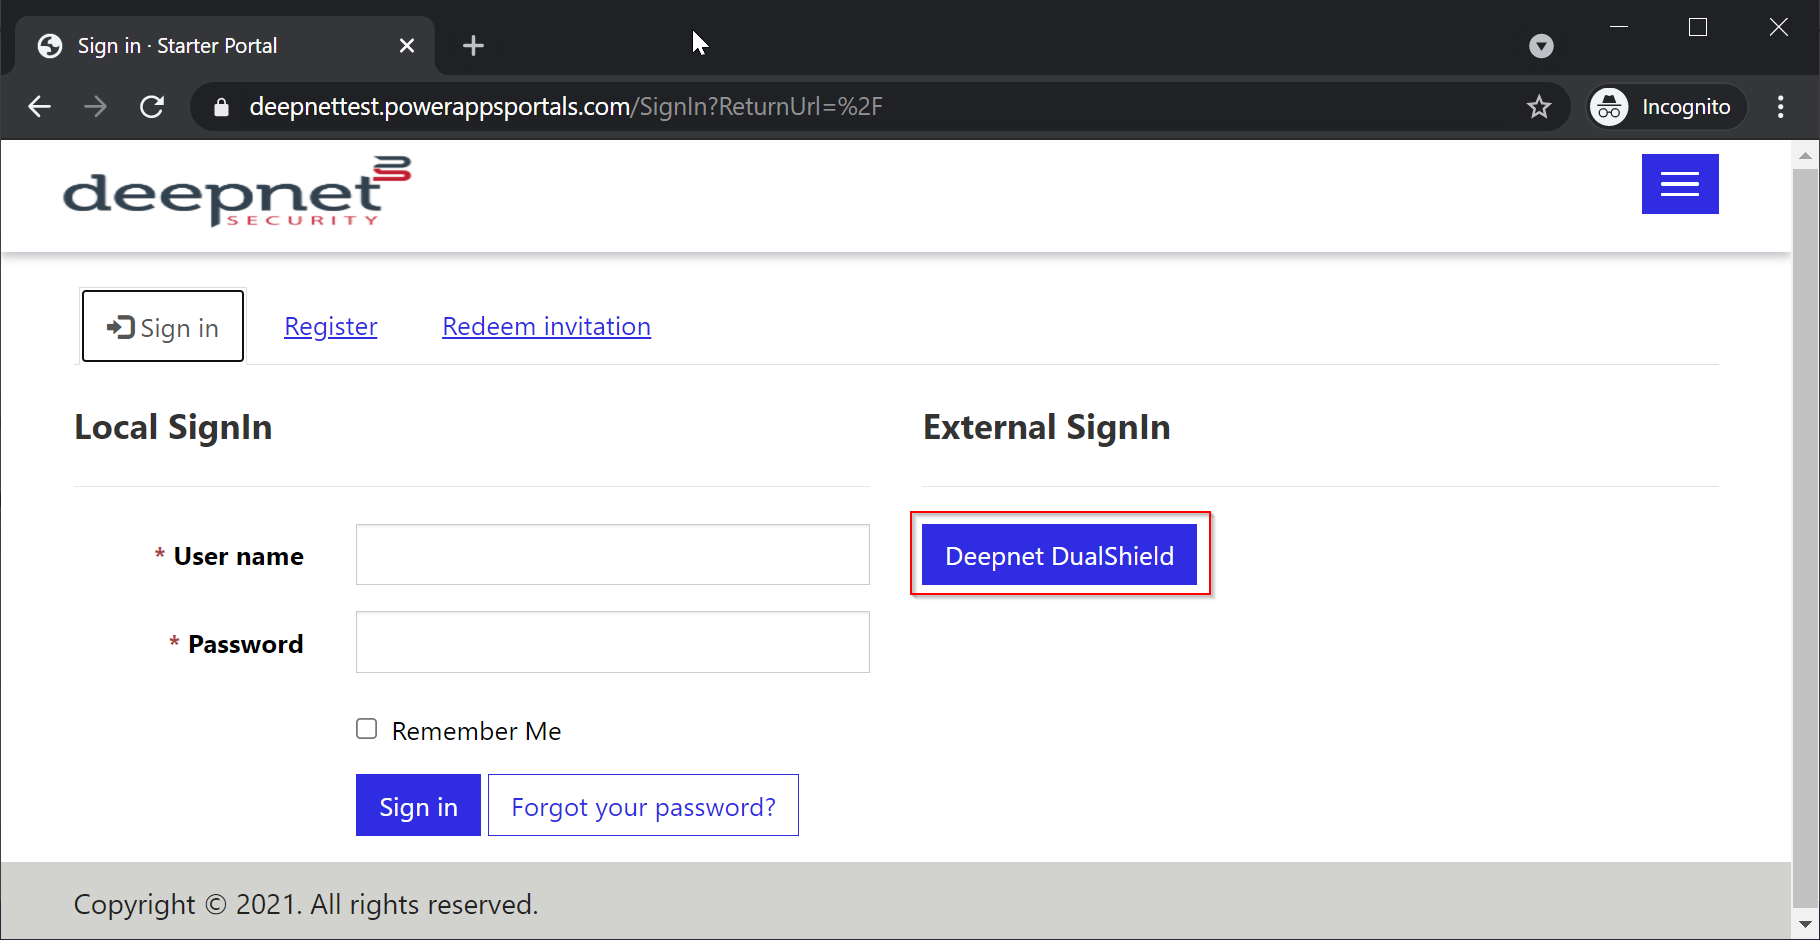View site security padlock info
Screen dimensions: 1820x940
(x=222, y=107)
